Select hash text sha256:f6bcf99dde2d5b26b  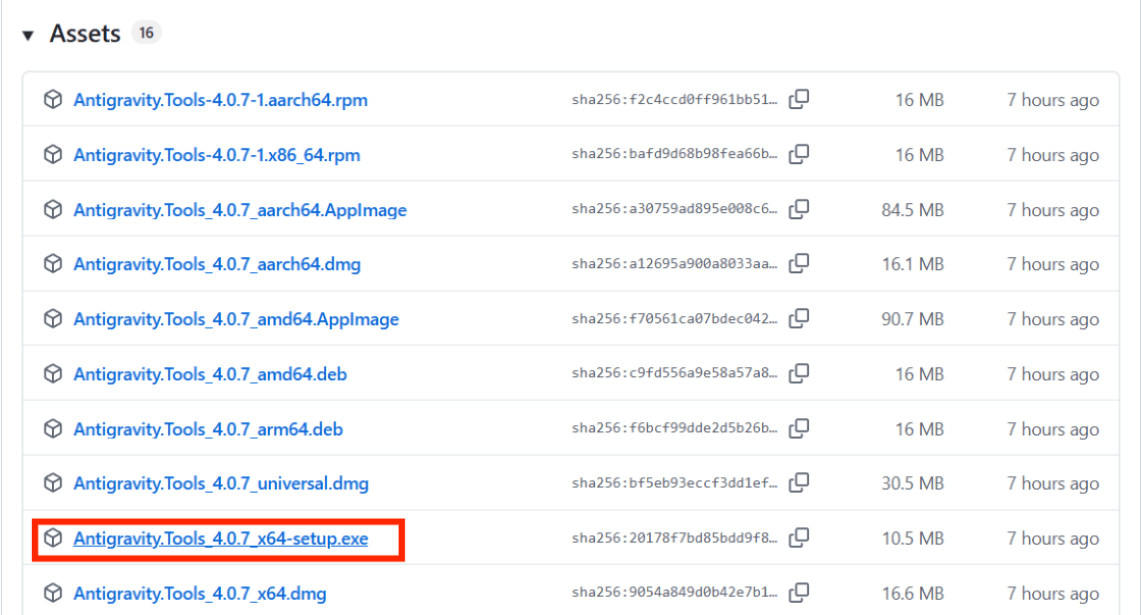[x=674, y=428]
